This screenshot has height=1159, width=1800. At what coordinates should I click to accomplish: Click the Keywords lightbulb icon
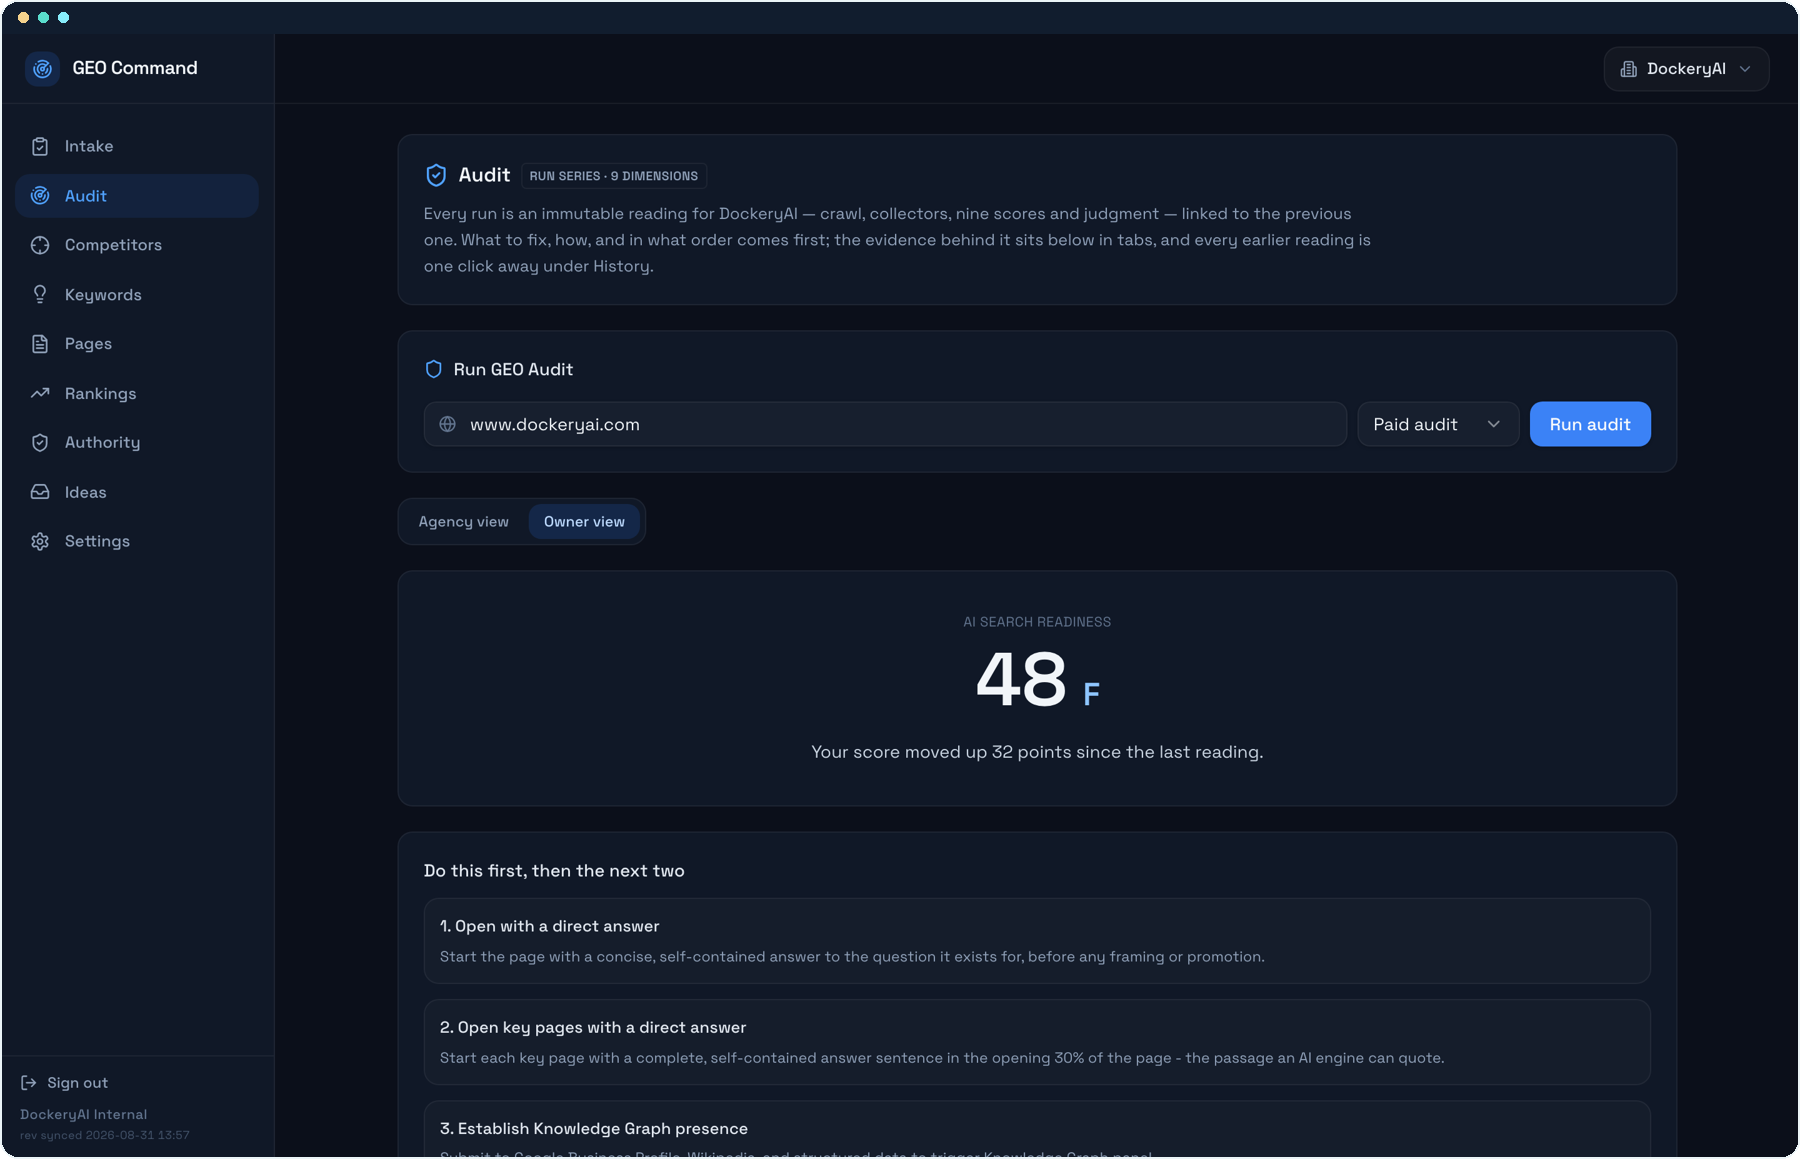(x=40, y=294)
